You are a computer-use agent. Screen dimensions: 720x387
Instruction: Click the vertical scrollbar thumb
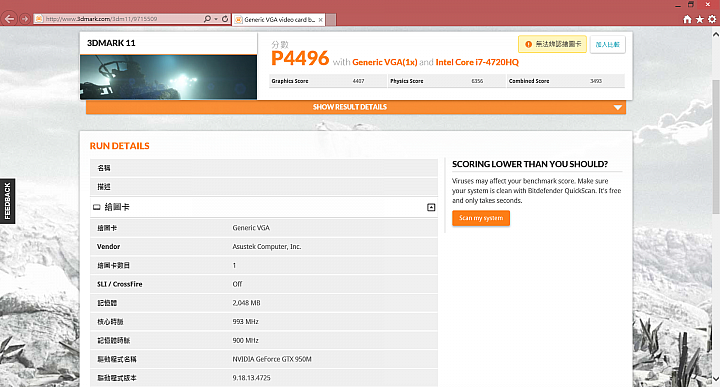point(715,147)
